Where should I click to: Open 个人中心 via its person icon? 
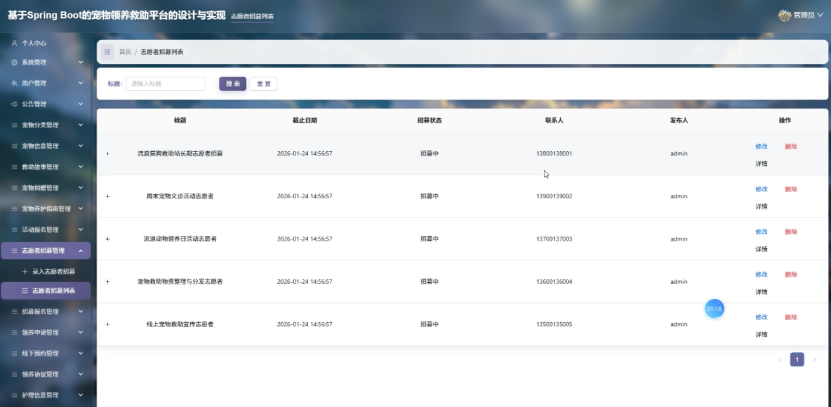pos(14,43)
